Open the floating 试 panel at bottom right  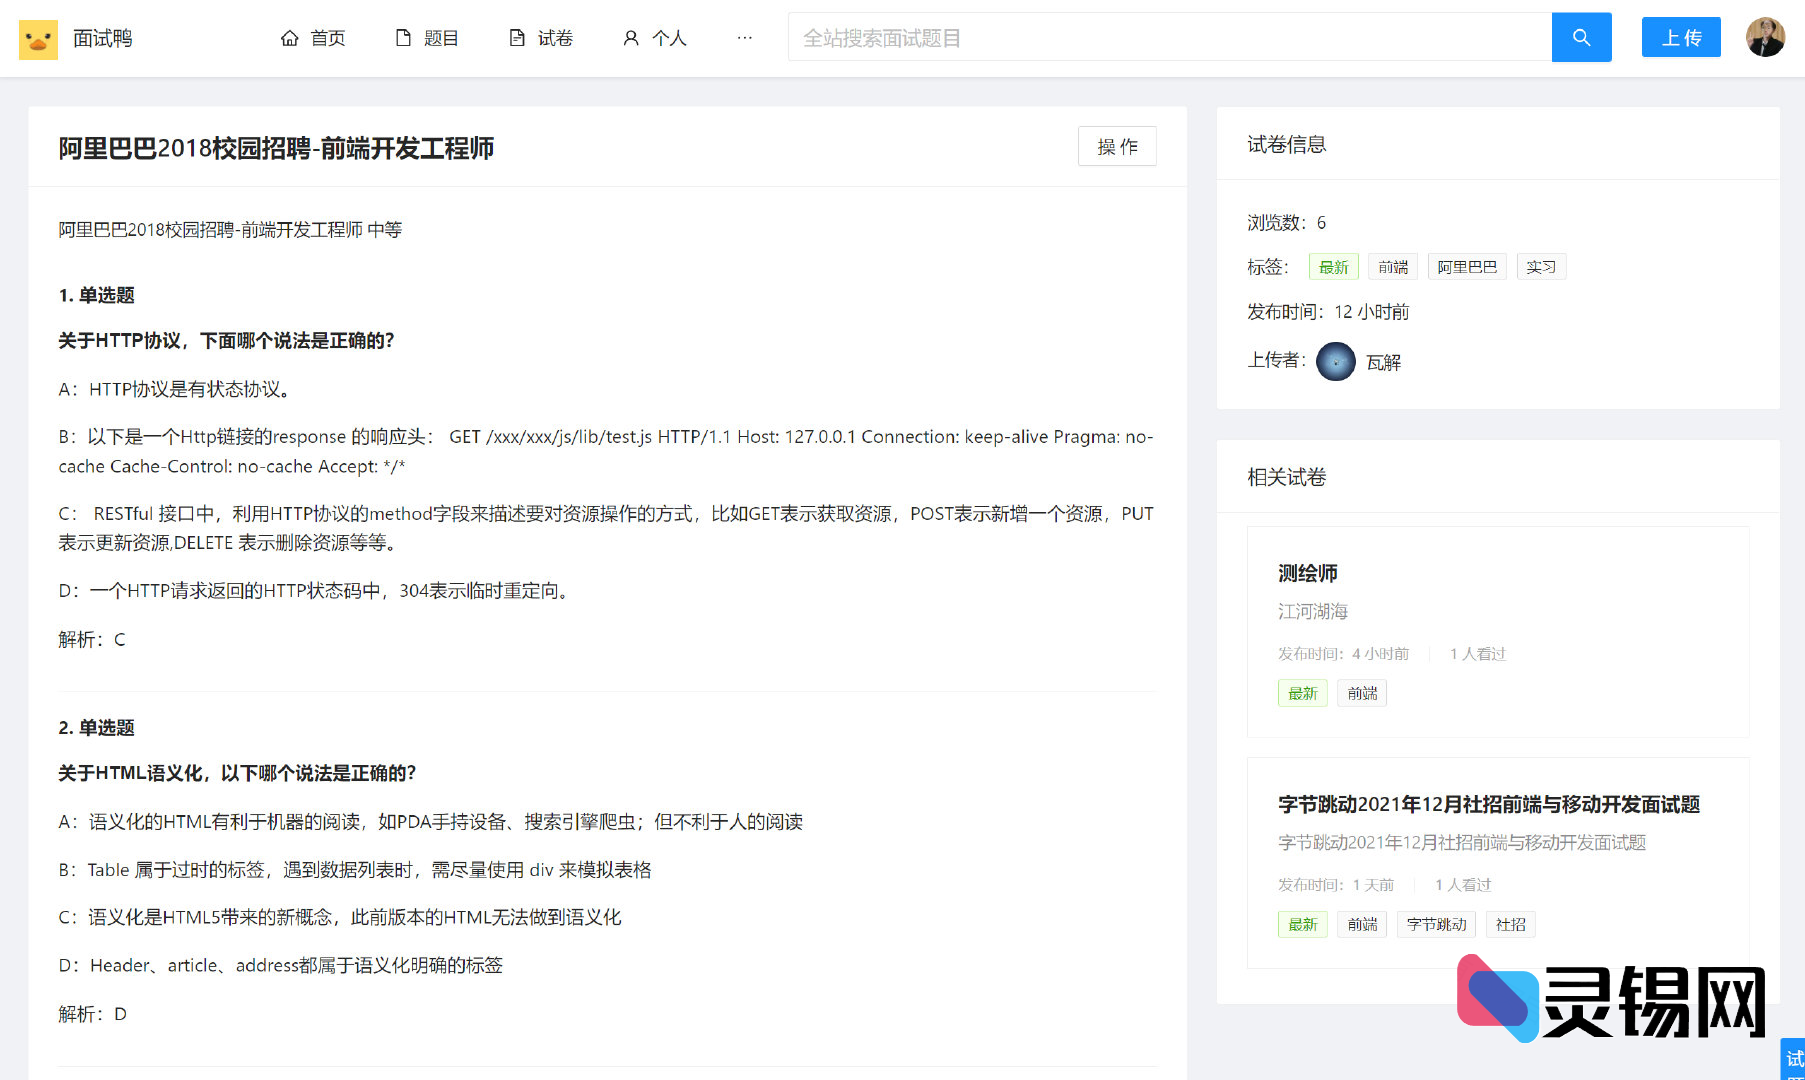pos(1793,1058)
